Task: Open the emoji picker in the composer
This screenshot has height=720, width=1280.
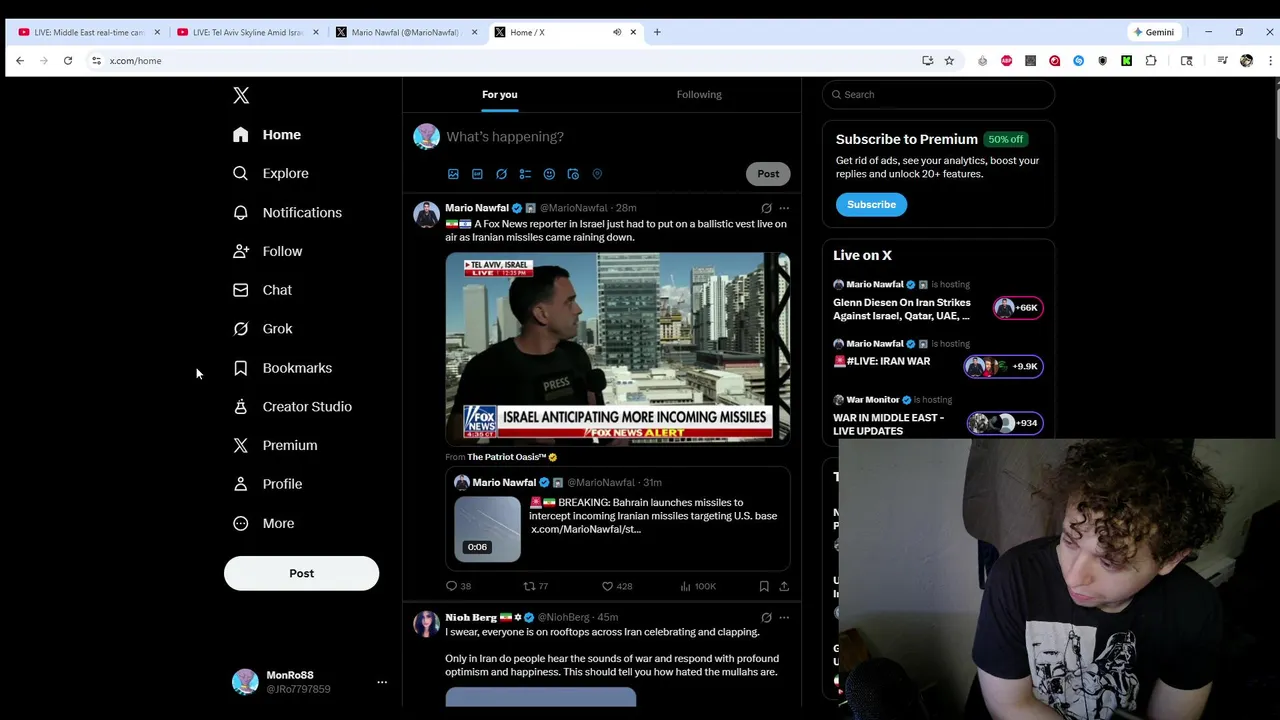Action: pyautogui.click(x=549, y=174)
